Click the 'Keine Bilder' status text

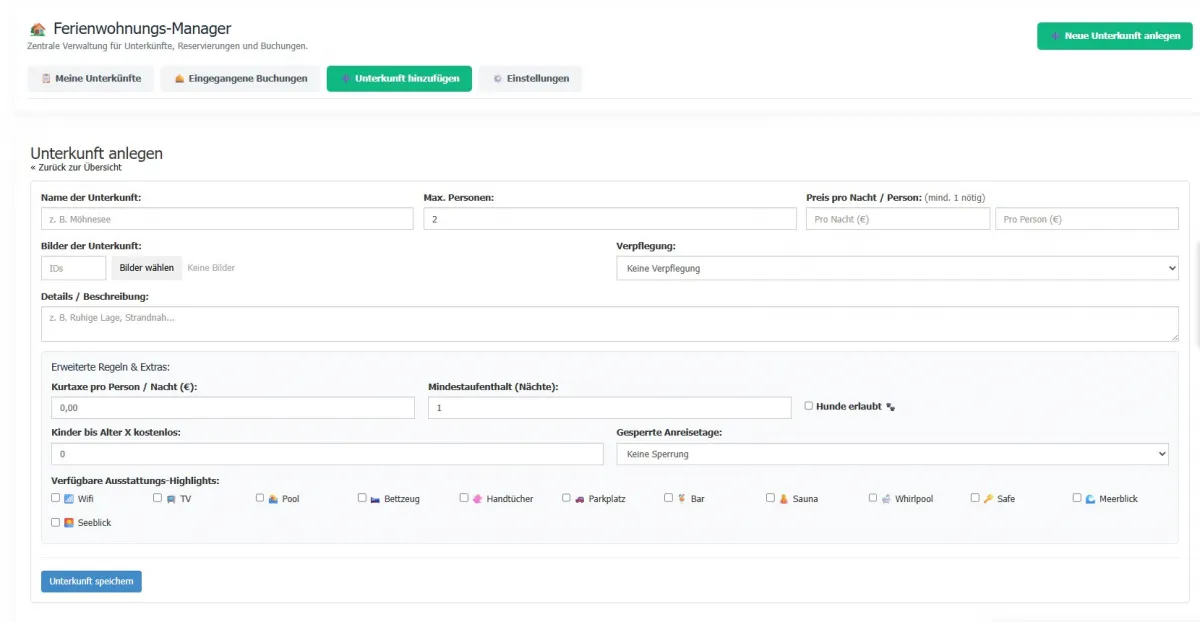(x=211, y=268)
